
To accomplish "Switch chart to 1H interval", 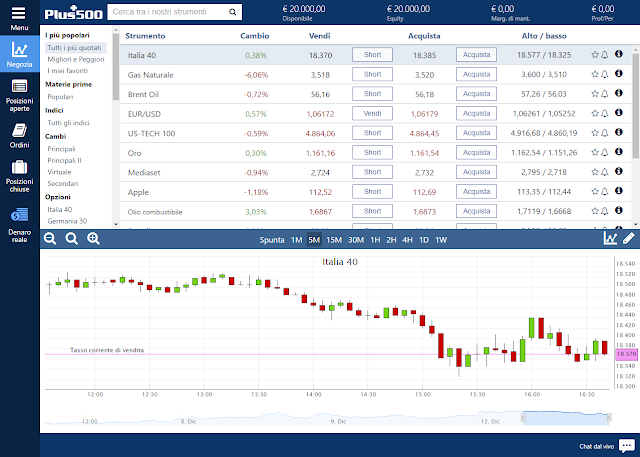I will [x=375, y=240].
